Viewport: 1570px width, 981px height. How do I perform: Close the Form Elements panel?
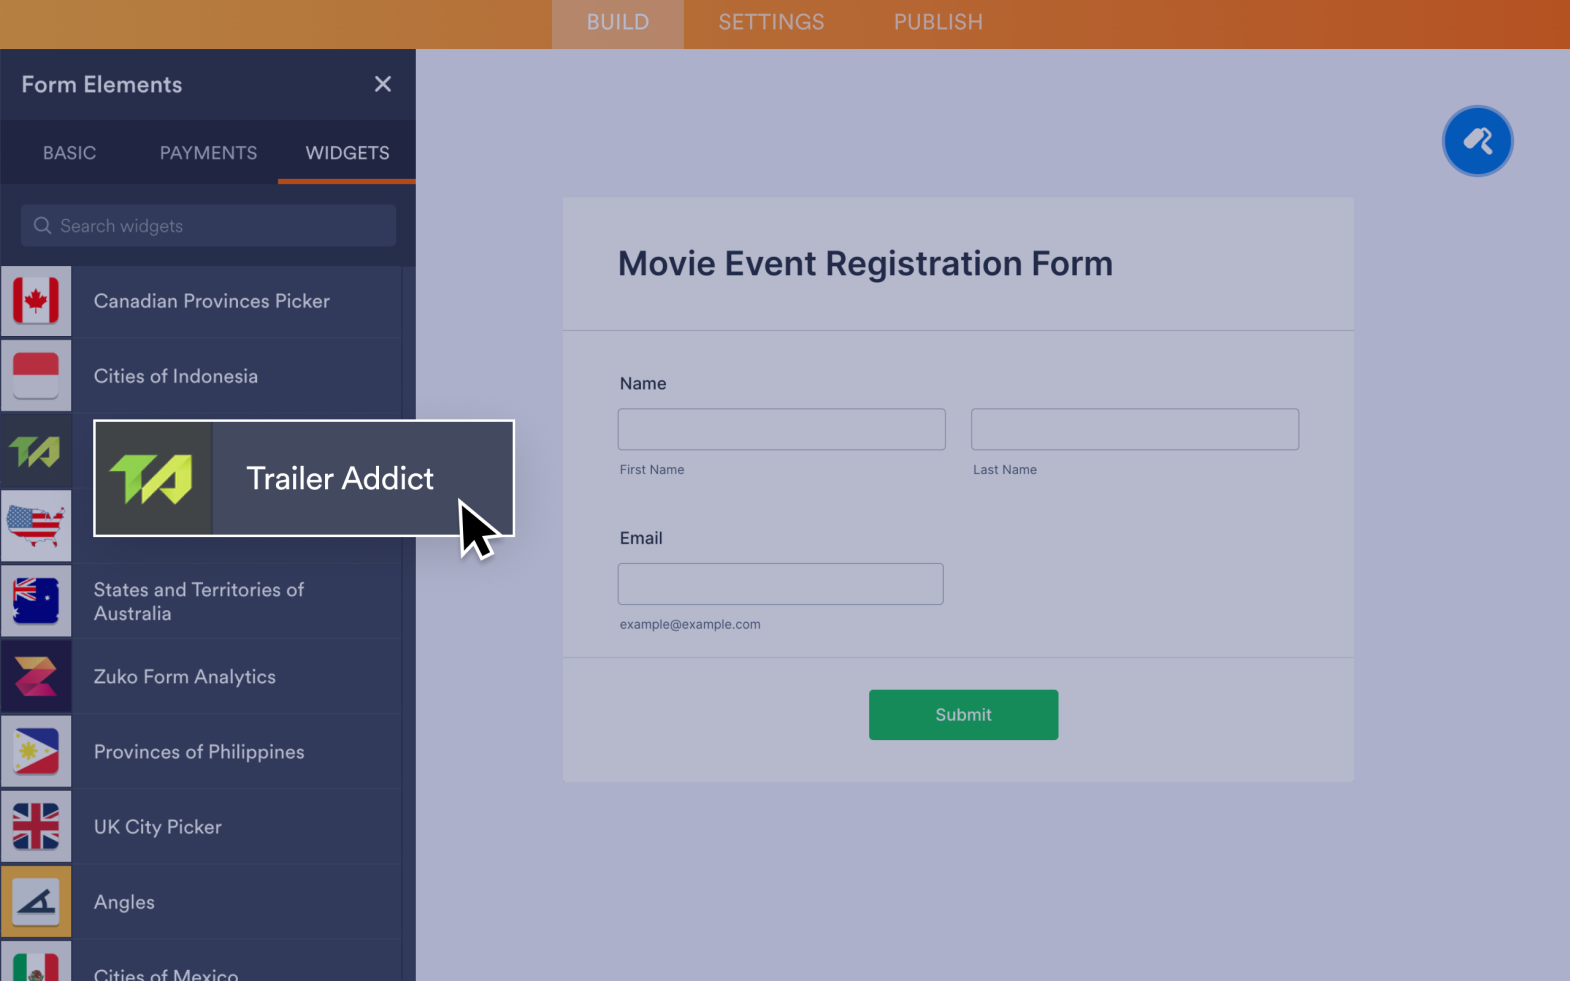click(382, 84)
